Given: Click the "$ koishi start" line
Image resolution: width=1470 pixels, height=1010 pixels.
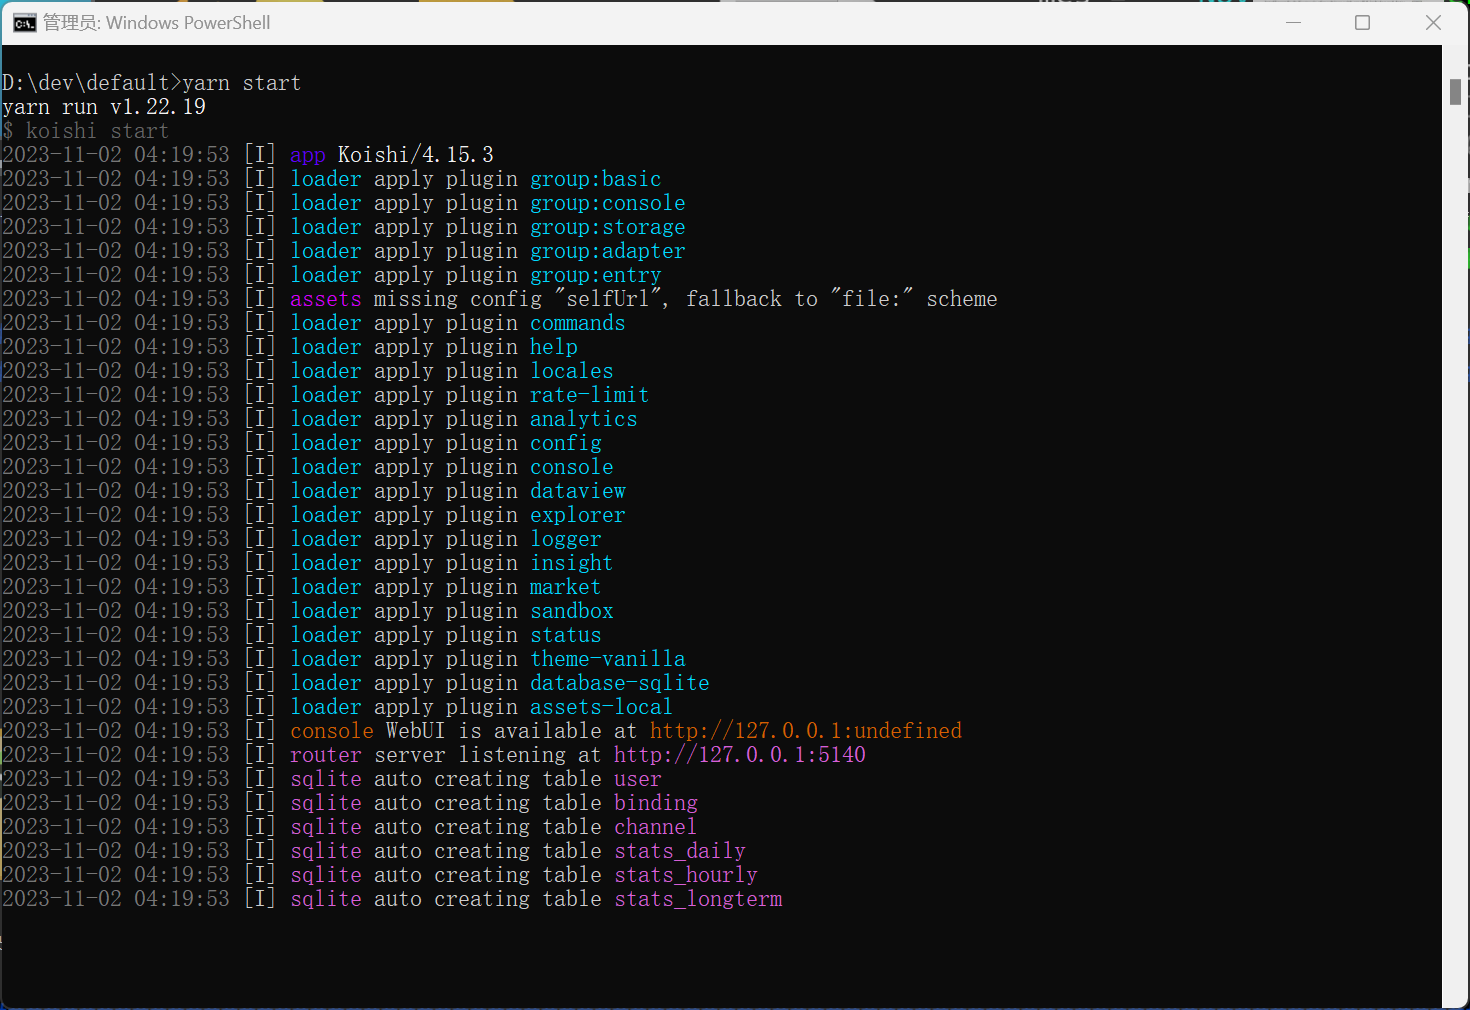Looking at the screenshot, I should [86, 131].
